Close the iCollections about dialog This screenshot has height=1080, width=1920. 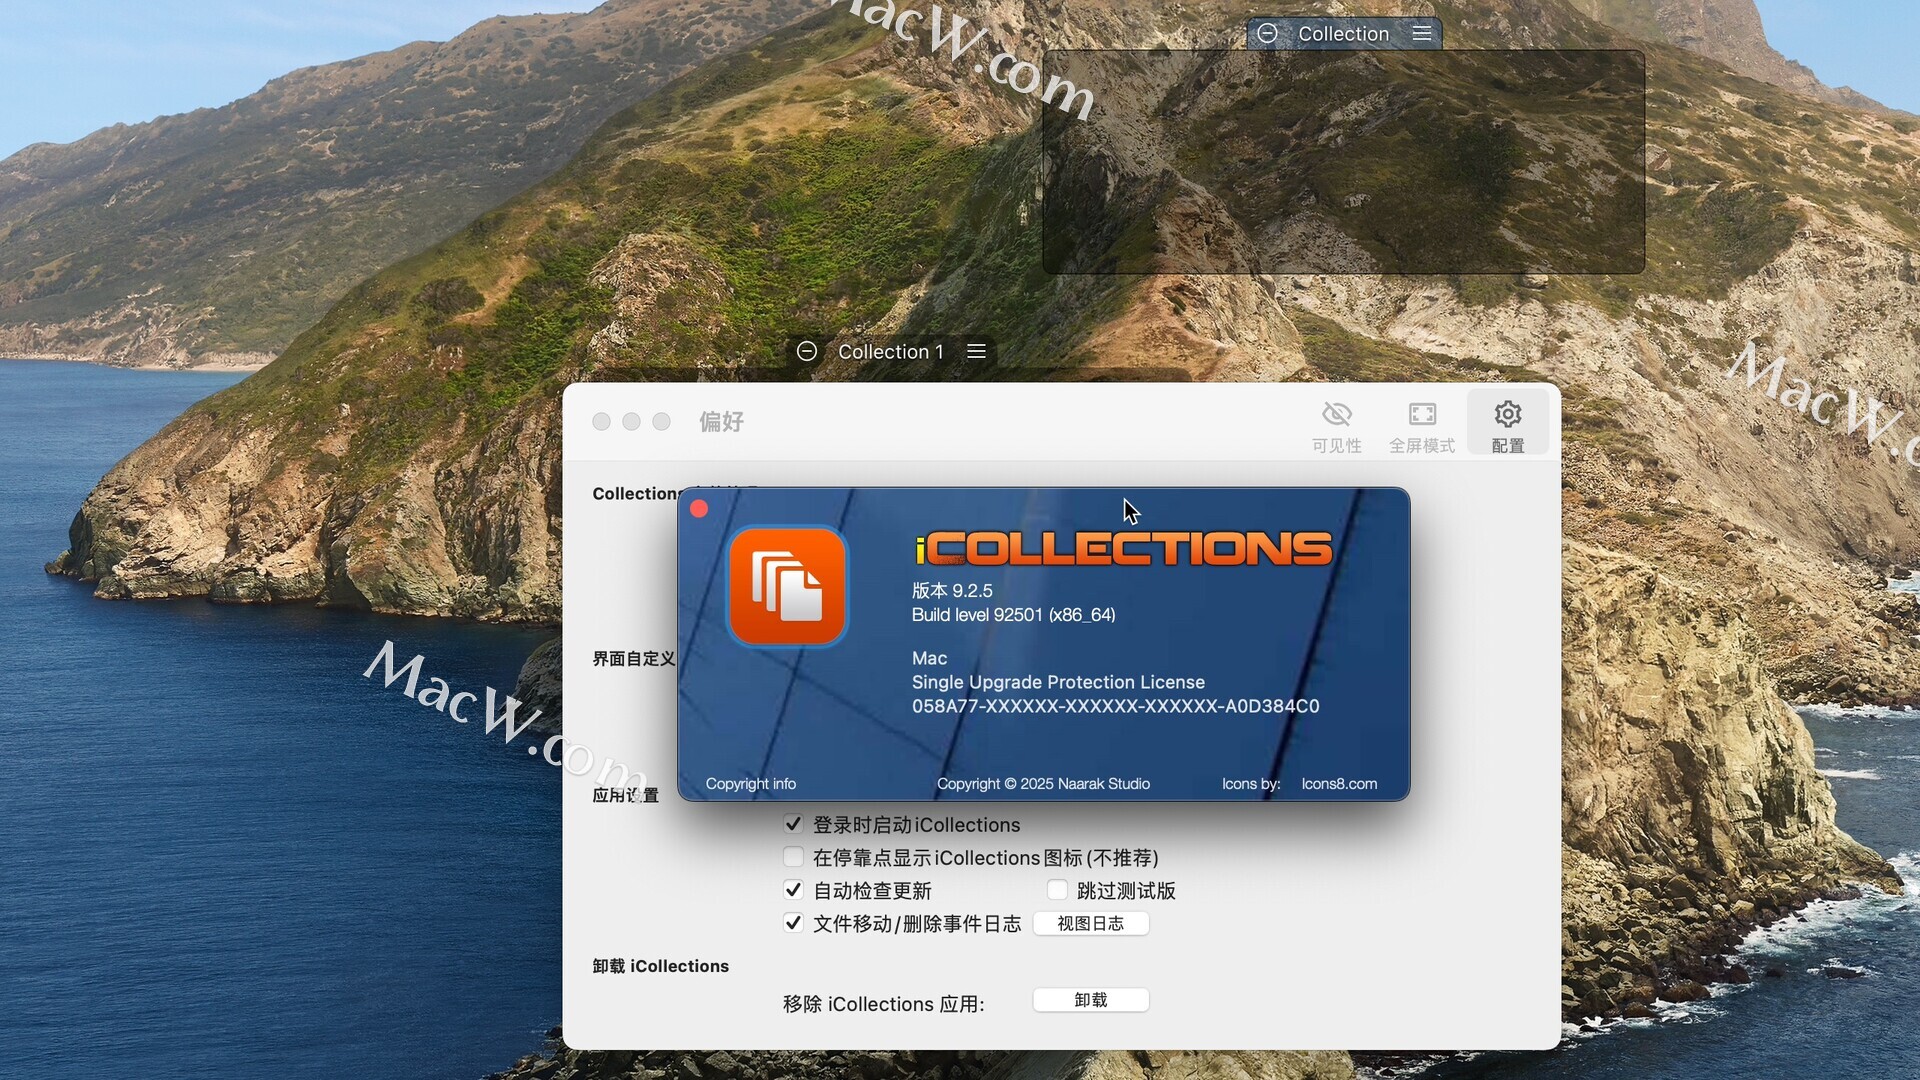pos(699,509)
